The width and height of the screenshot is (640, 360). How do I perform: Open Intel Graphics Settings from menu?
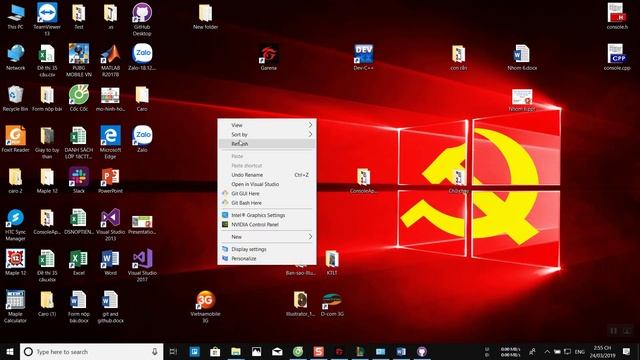tap(267, 215)
